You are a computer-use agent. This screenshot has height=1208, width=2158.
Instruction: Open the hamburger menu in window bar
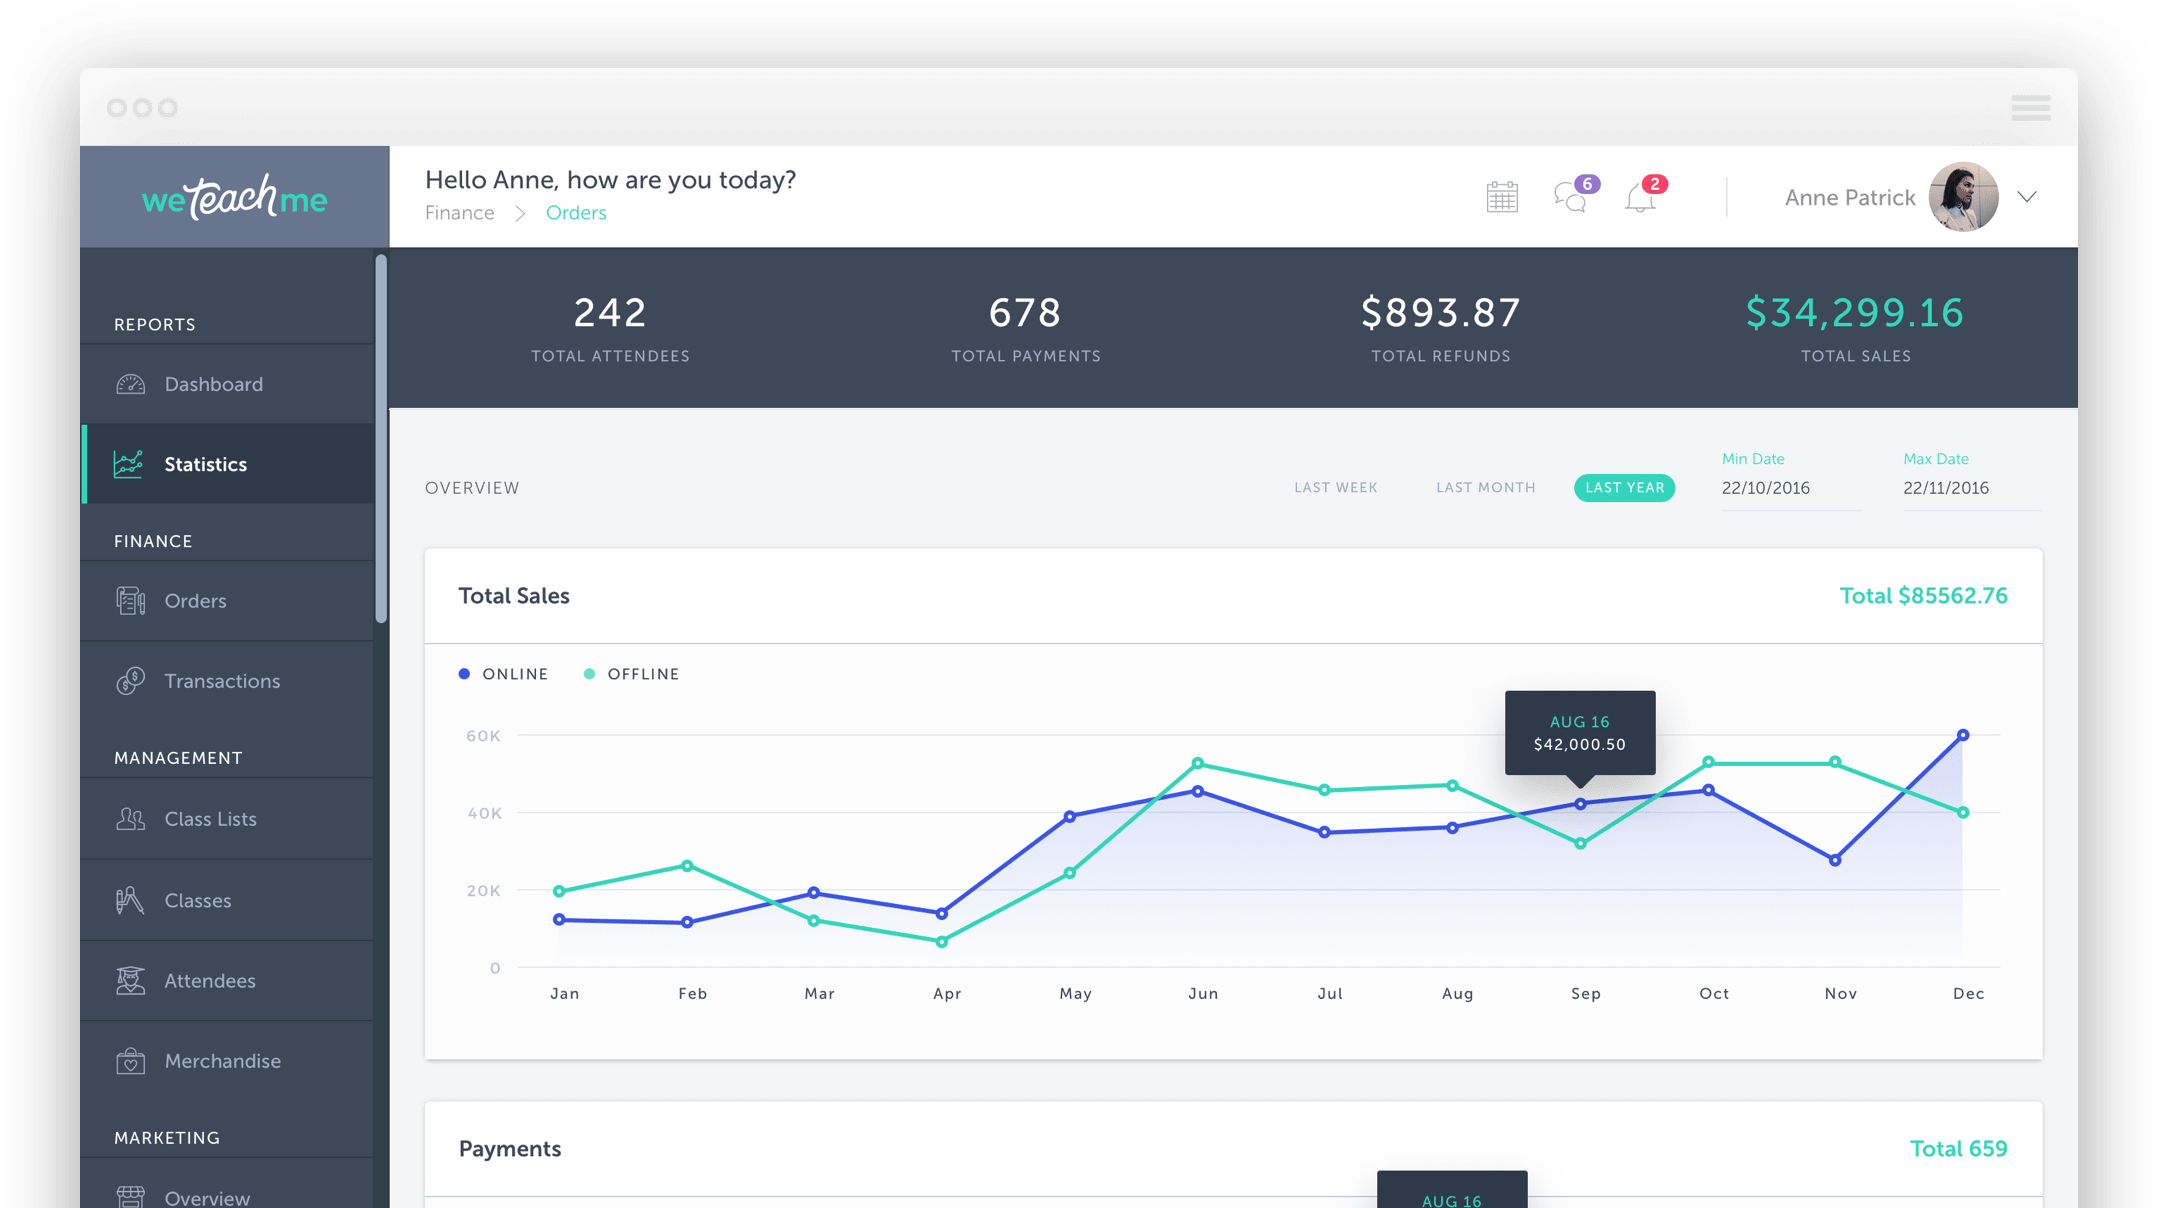pyautogui.click(x=2031, y=107)
